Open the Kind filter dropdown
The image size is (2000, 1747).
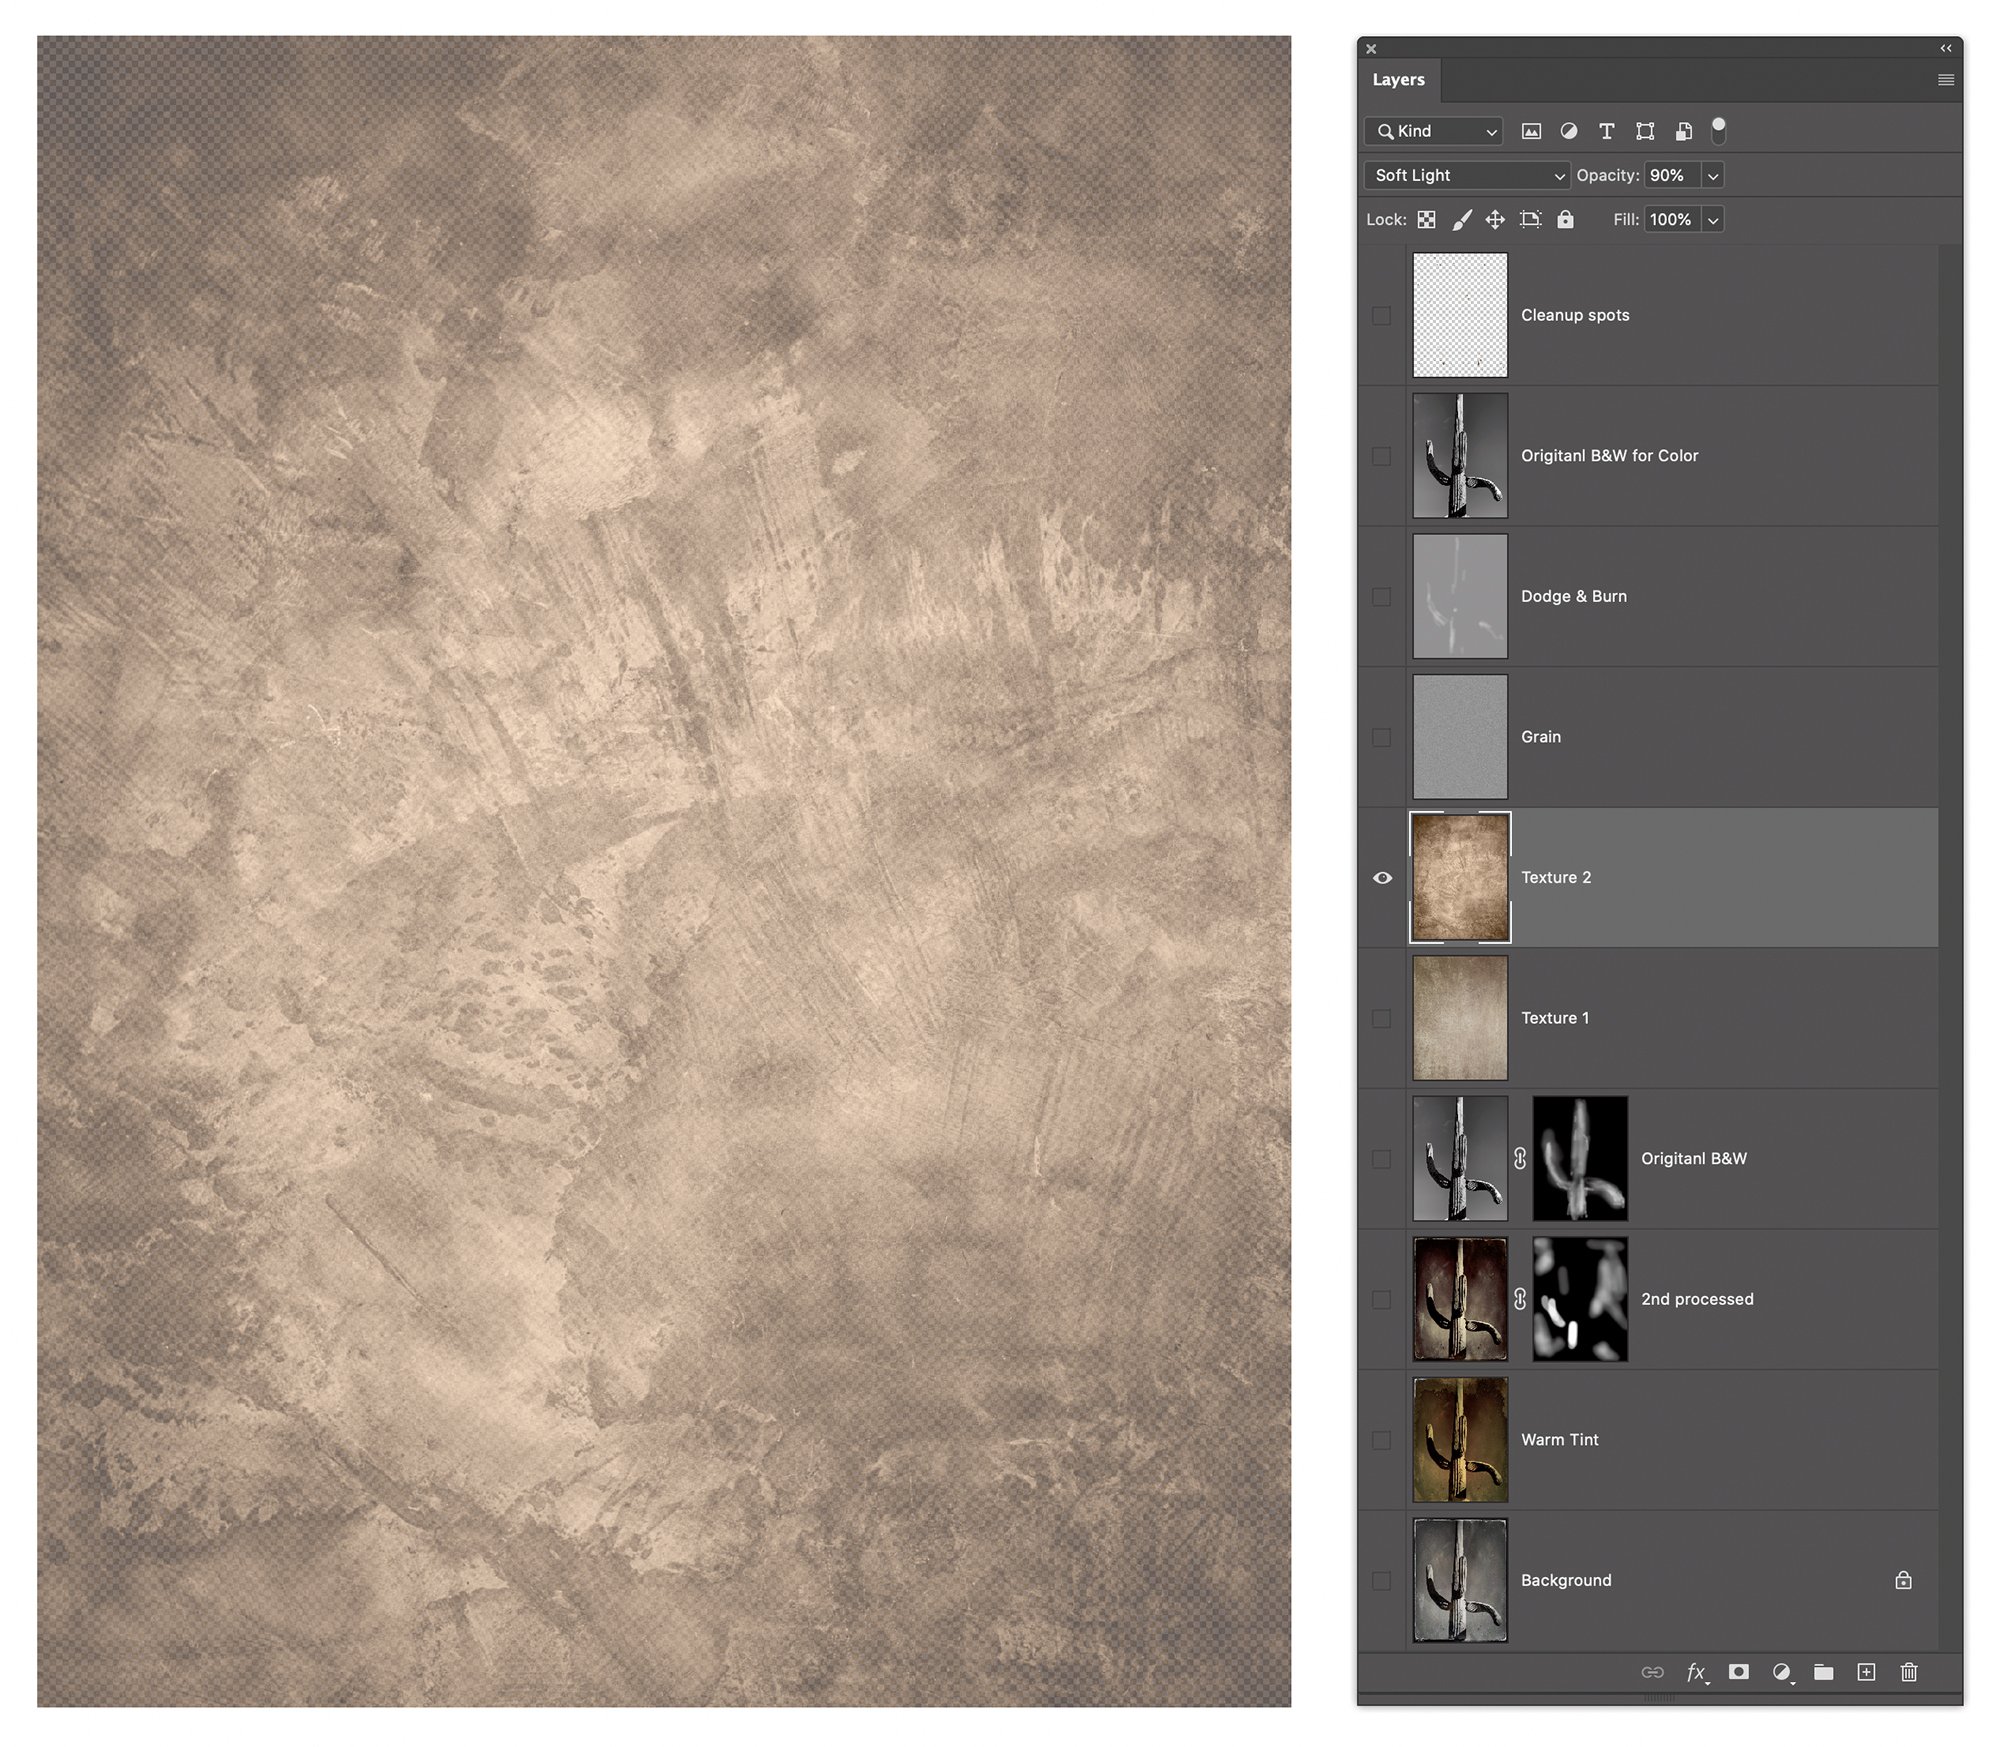(x=1435, y=131)
